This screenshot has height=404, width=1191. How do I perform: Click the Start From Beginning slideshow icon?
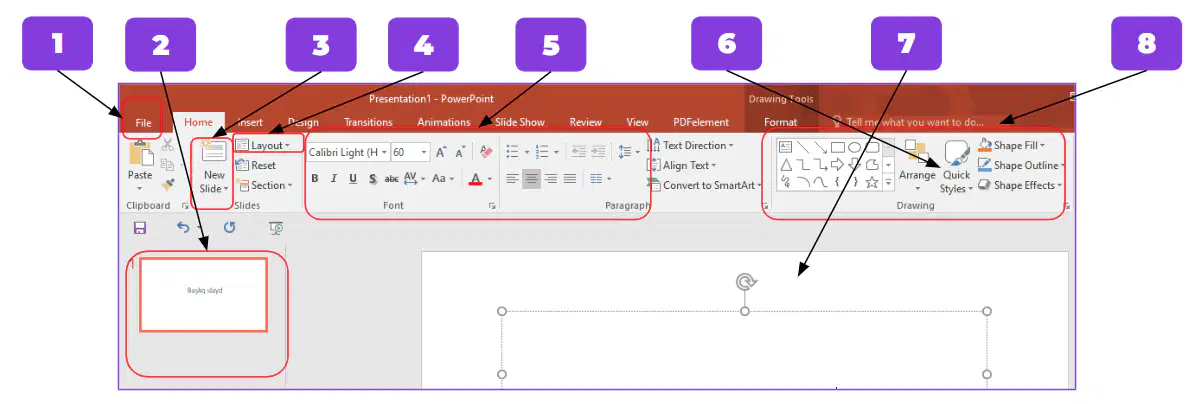pos(276,228)
